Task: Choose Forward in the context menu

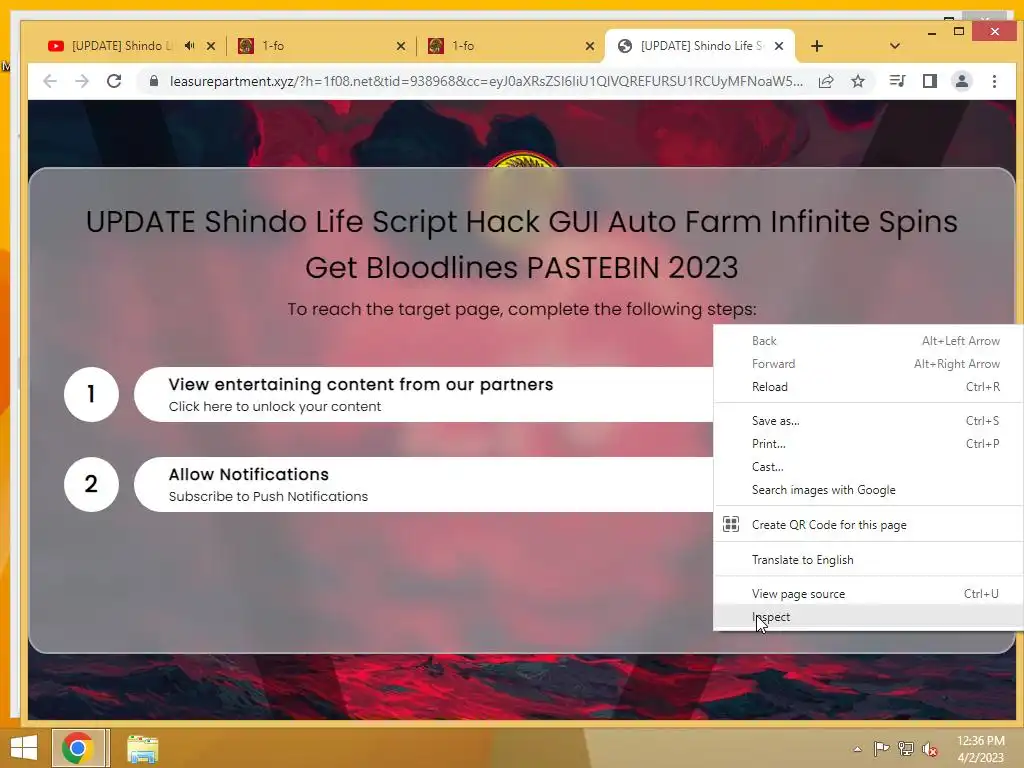Action: pyautogui.click(x=868, y=364)
